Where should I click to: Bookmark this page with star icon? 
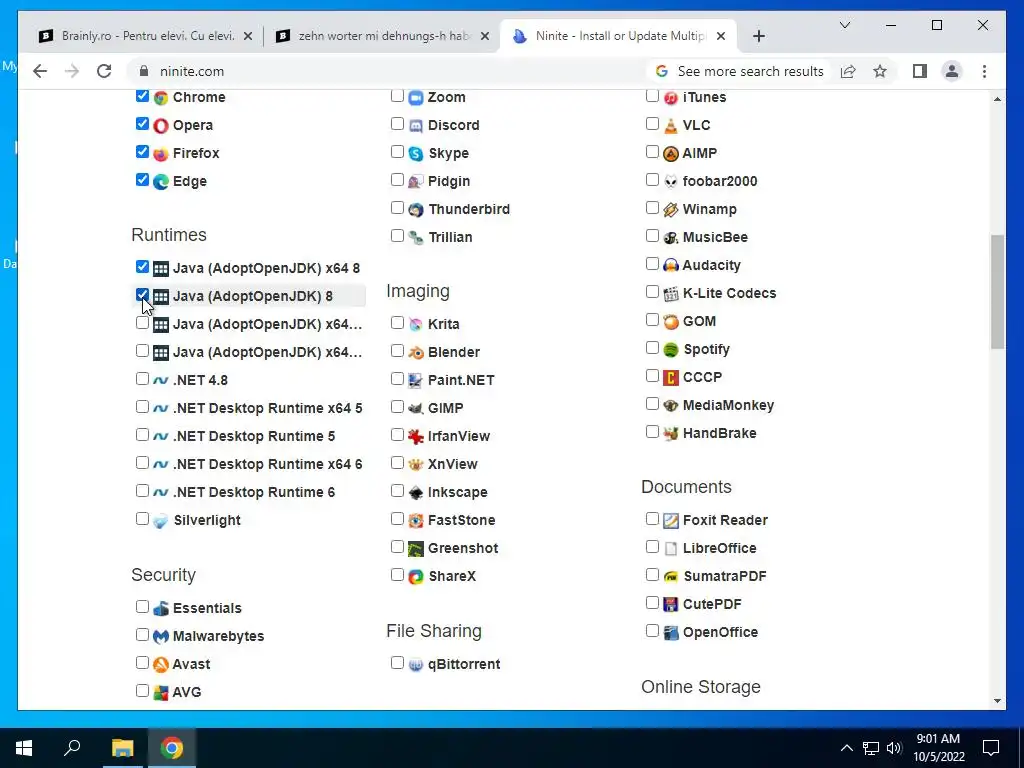coord(880,71)
